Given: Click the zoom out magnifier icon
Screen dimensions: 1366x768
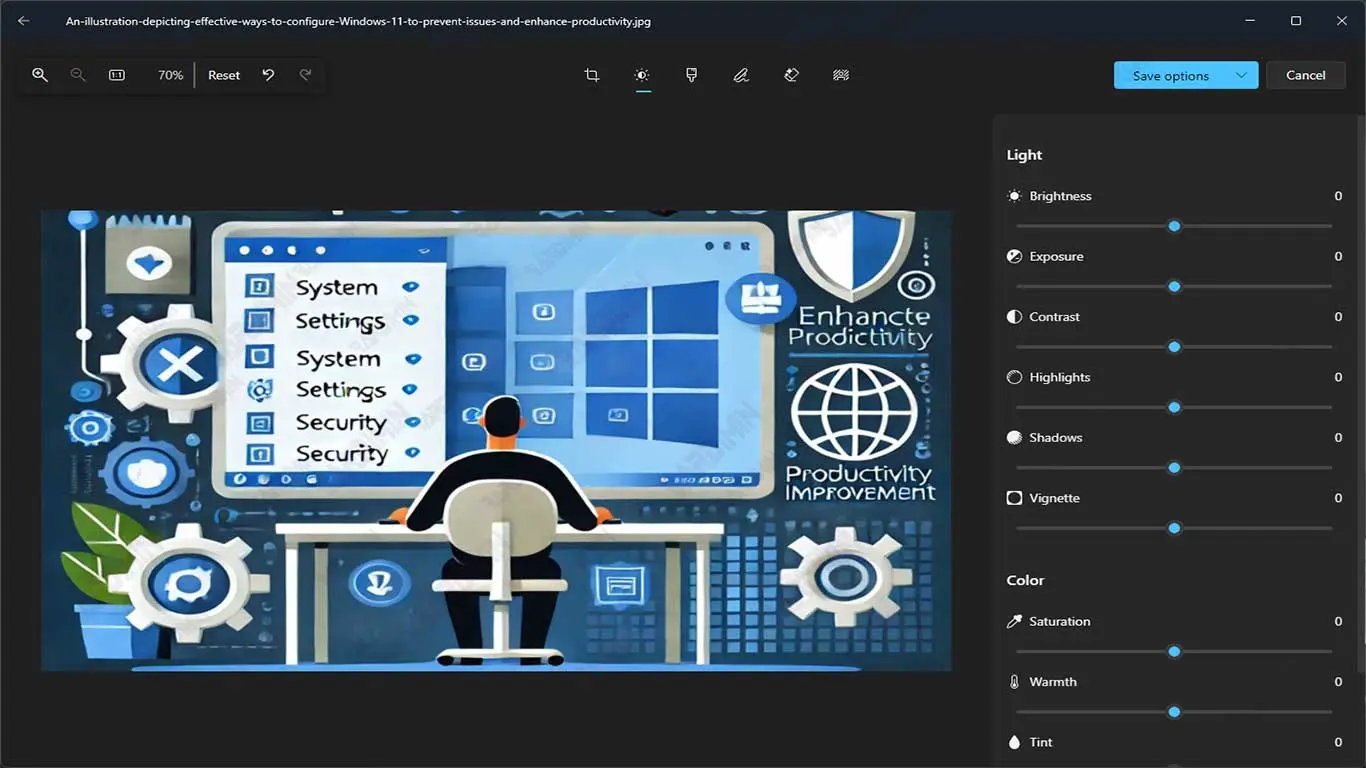Looking at the screenshot, I should 78,75.
